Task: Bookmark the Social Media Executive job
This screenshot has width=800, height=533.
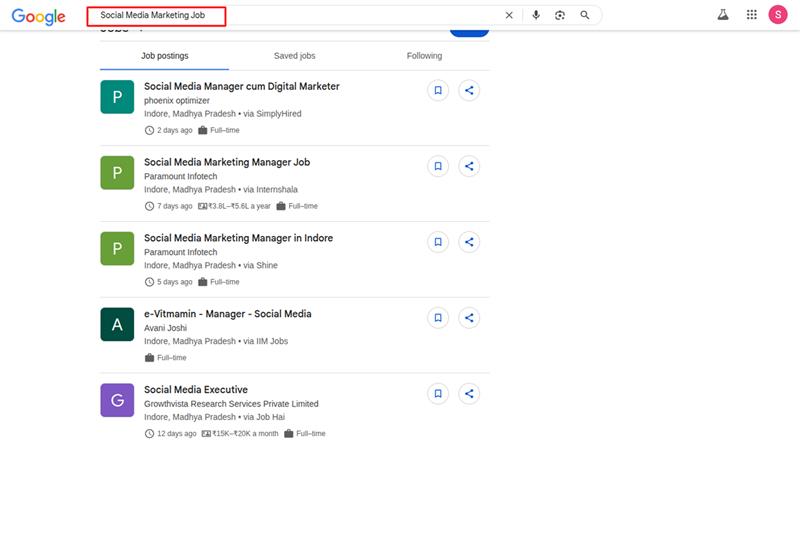Action: [x=438, y=394]
